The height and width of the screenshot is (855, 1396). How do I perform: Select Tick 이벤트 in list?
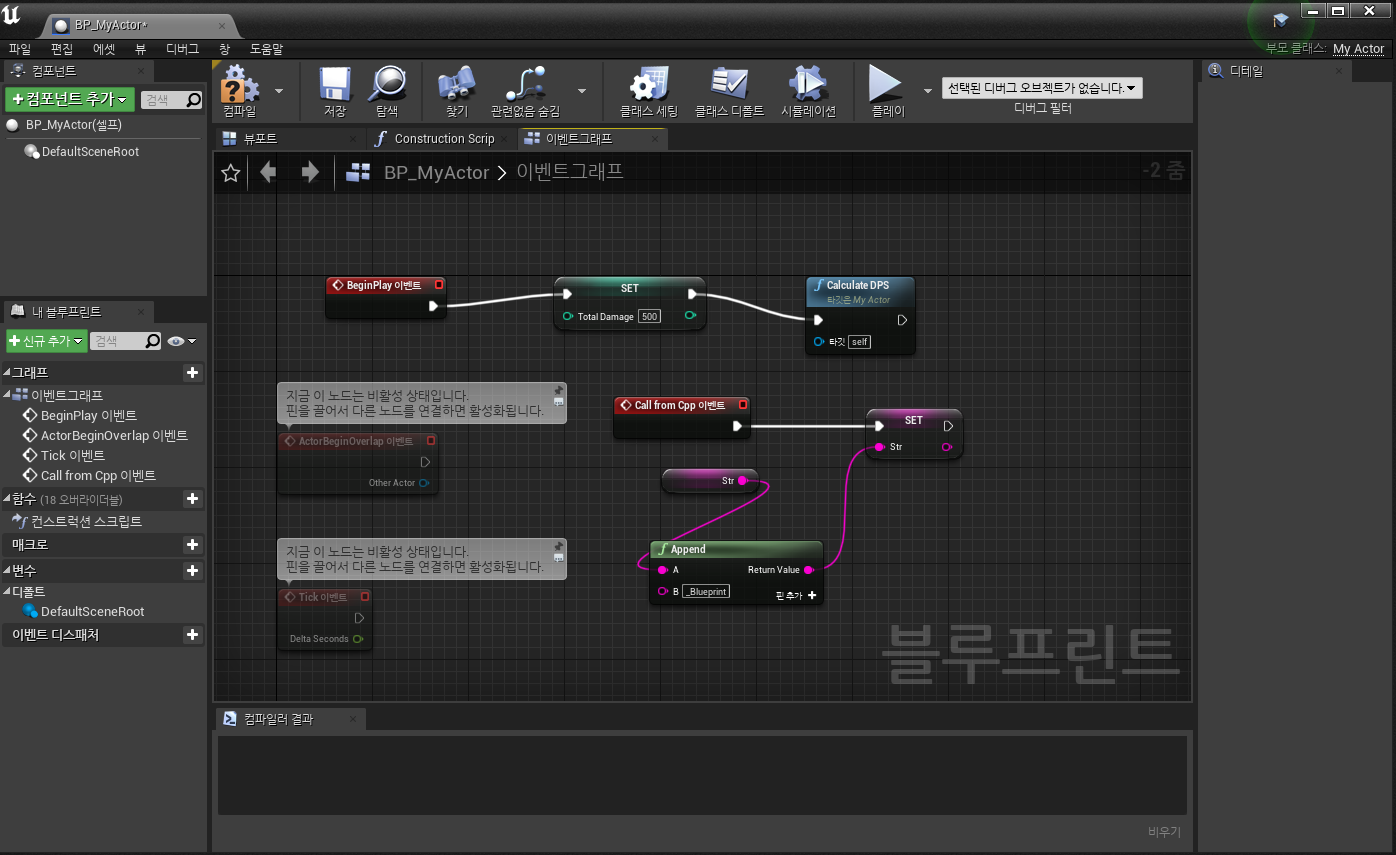[x=64, y=455]
